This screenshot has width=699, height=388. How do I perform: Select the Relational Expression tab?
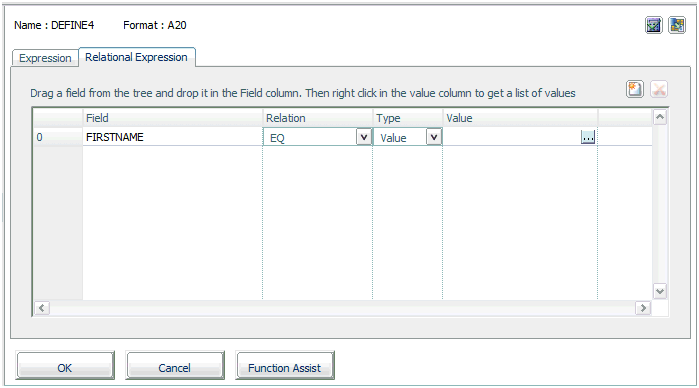[136, 57]
